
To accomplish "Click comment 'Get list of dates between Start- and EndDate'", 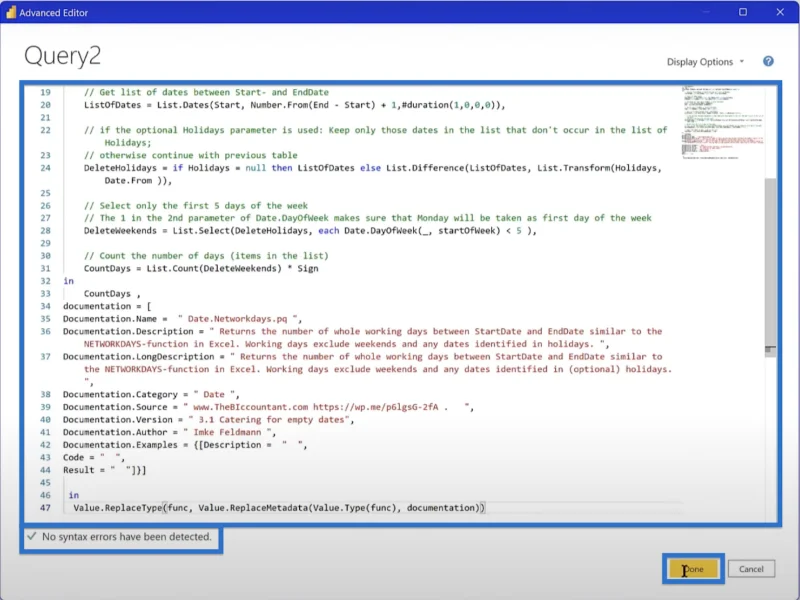I will (206, 92).
